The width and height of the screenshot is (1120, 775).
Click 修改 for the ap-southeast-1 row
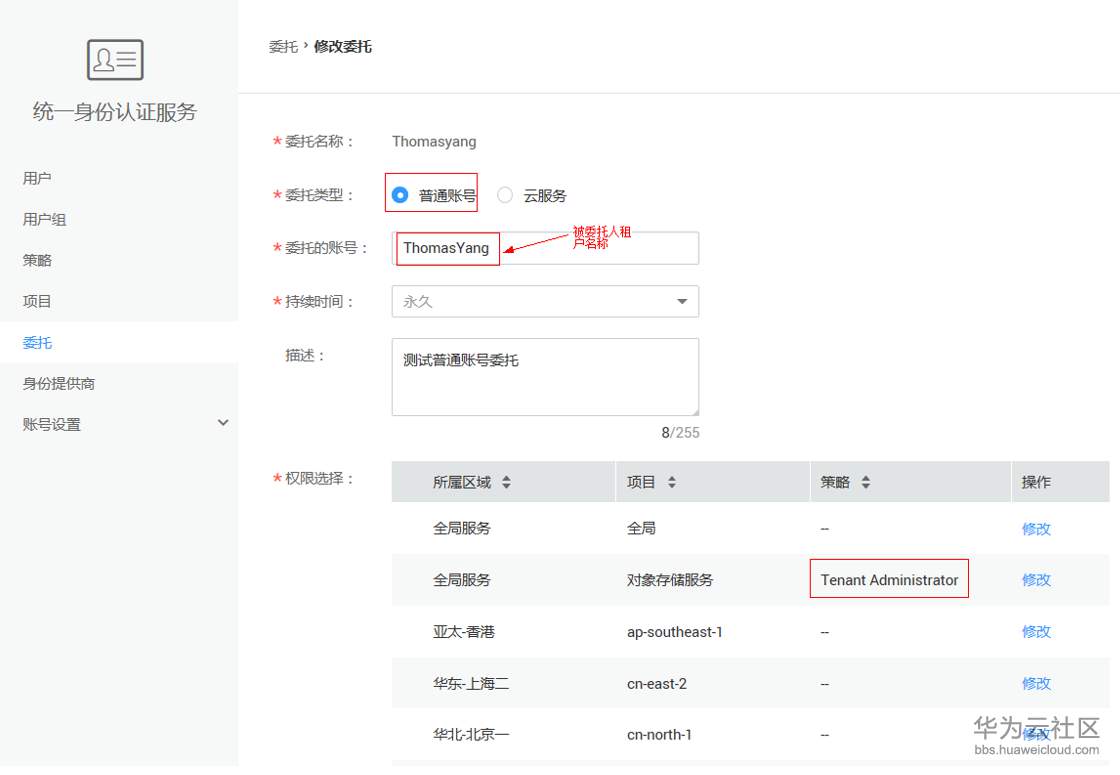click(1036, 631)
